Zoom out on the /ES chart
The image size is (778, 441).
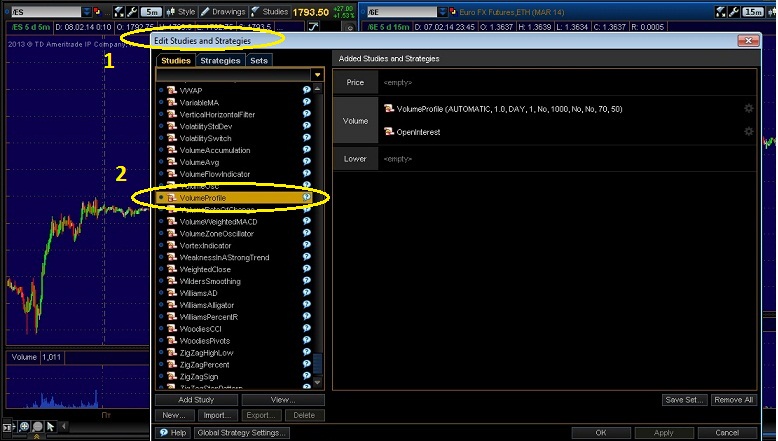tap(37, 426)
